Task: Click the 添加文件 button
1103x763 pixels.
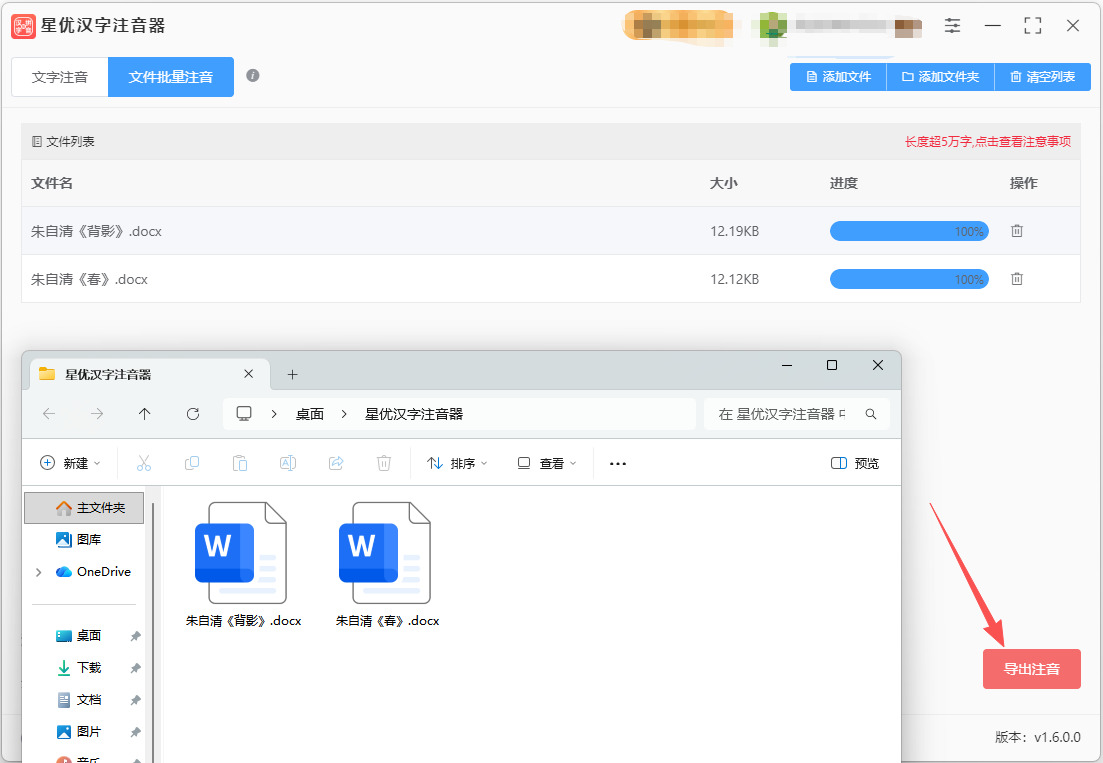Action: pyautogui.click(x=839, y=77)
